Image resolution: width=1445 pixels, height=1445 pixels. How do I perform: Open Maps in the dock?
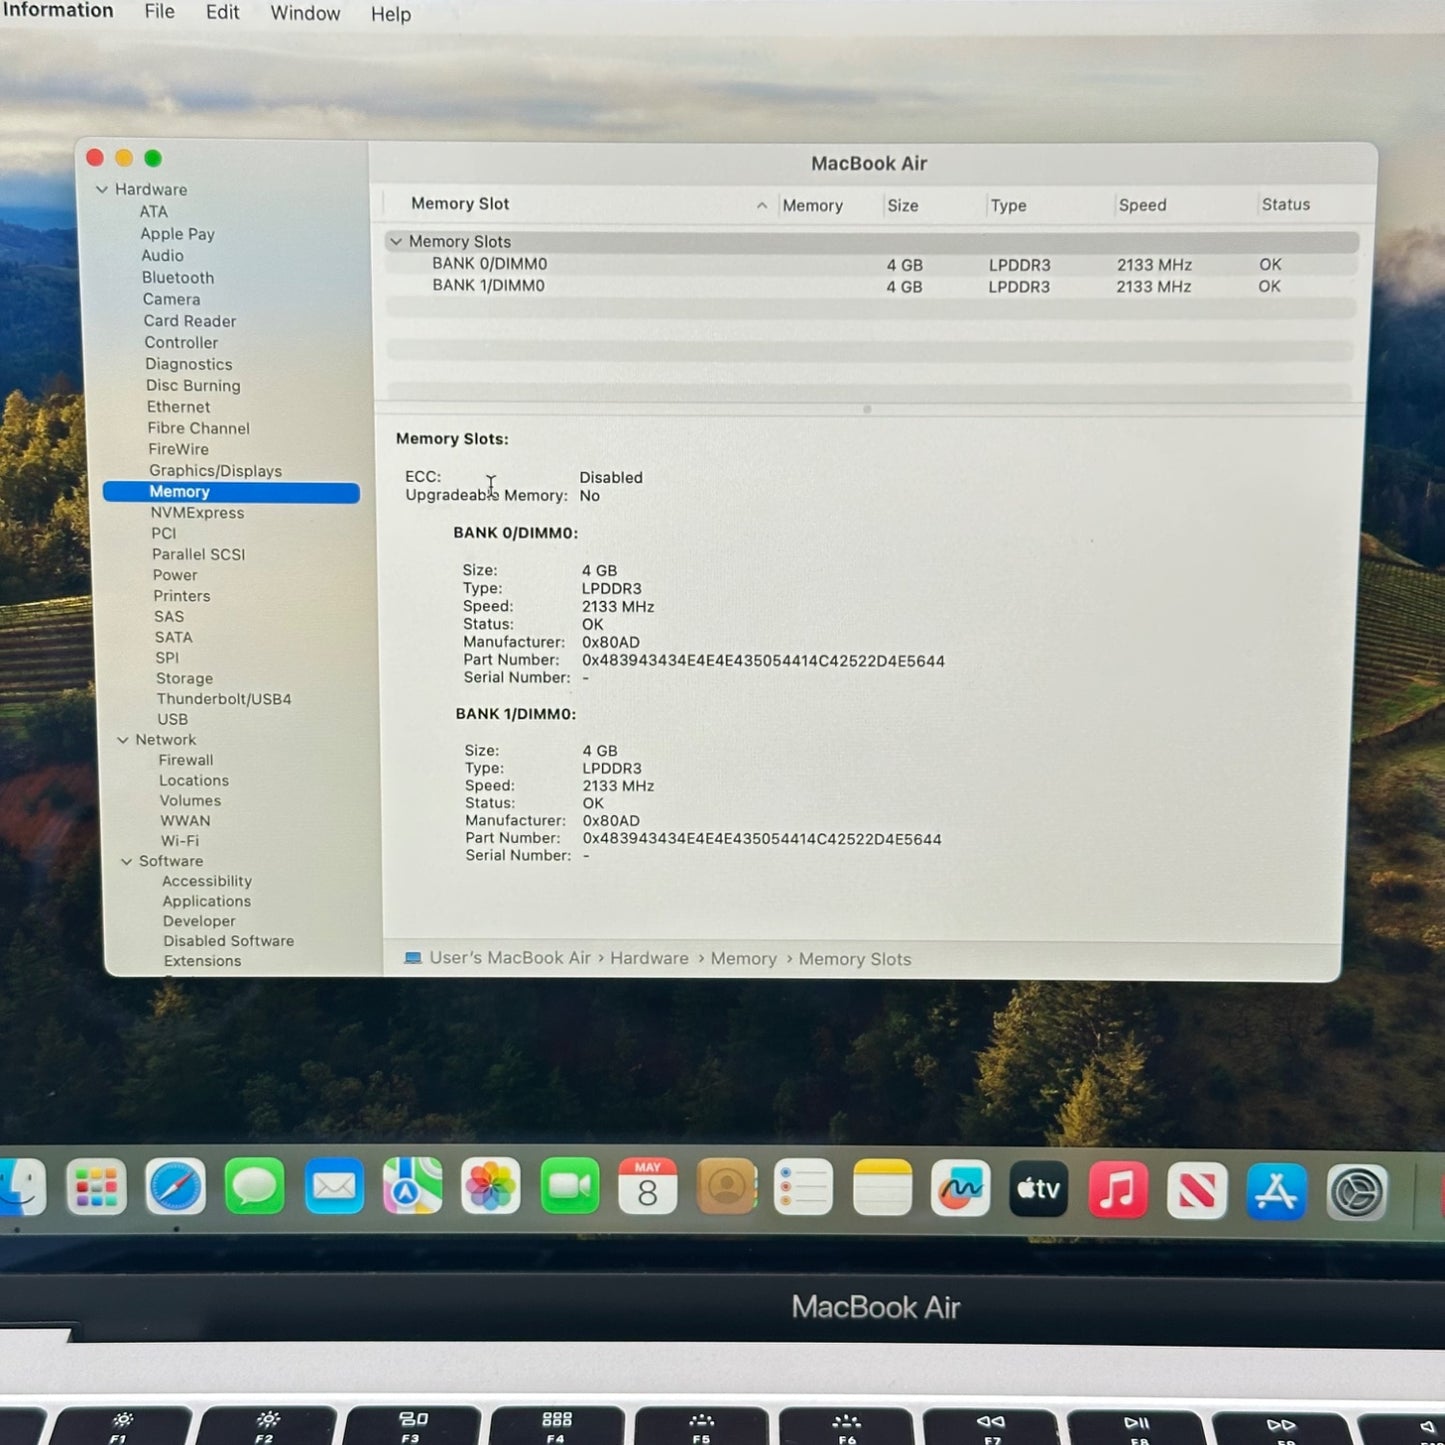tap(412, 1186)
